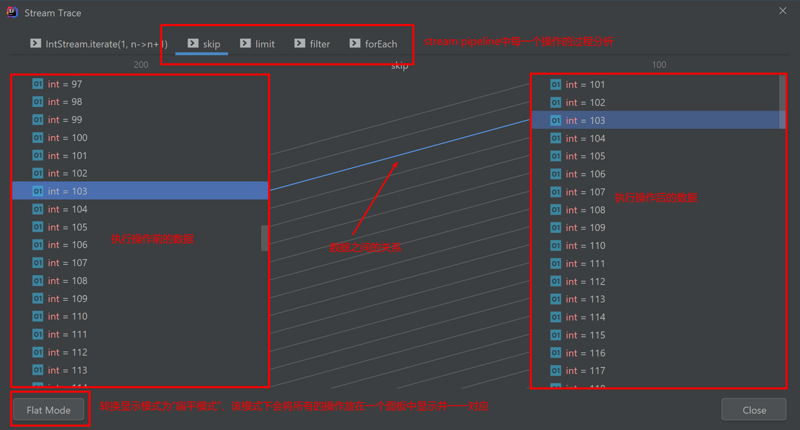The image size is (800, 430).
Task: Open the forEach tab
Action: (x=373, y=44)
